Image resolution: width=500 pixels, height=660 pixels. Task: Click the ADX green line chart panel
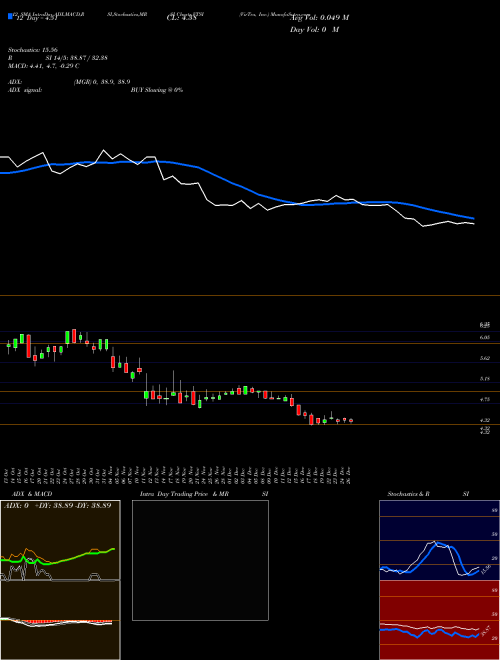click(60, 540)
